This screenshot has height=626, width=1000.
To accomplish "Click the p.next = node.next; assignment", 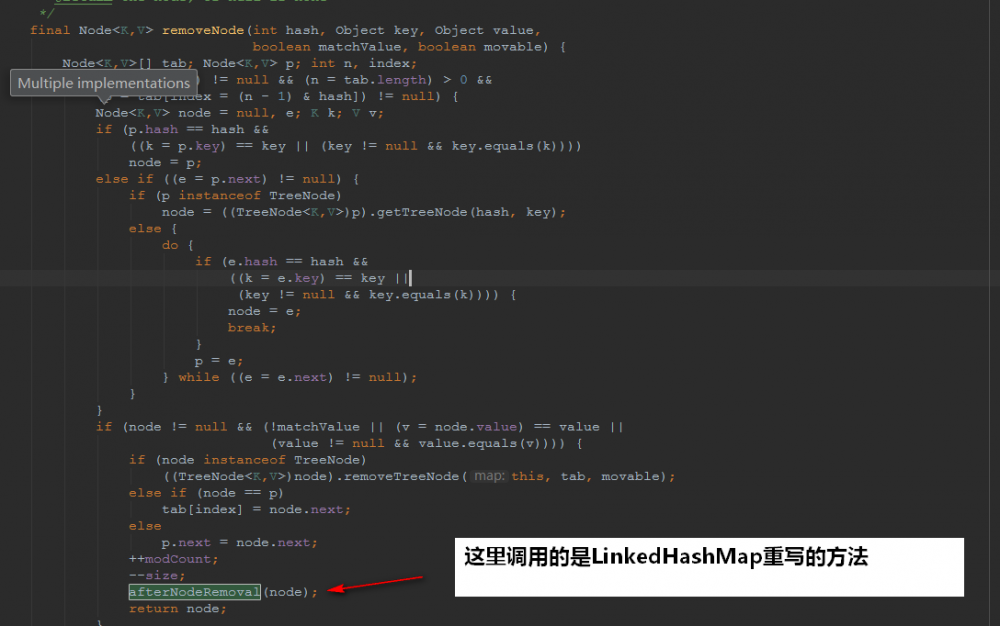I will [240, 542].
